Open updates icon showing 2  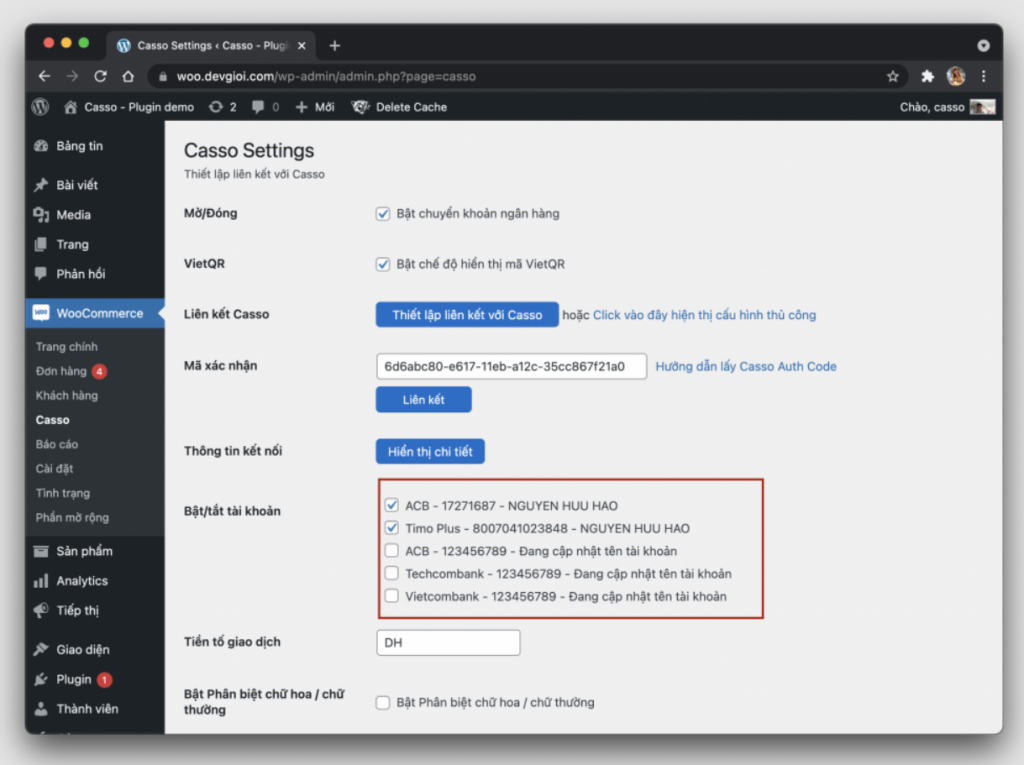click(223, 106)
